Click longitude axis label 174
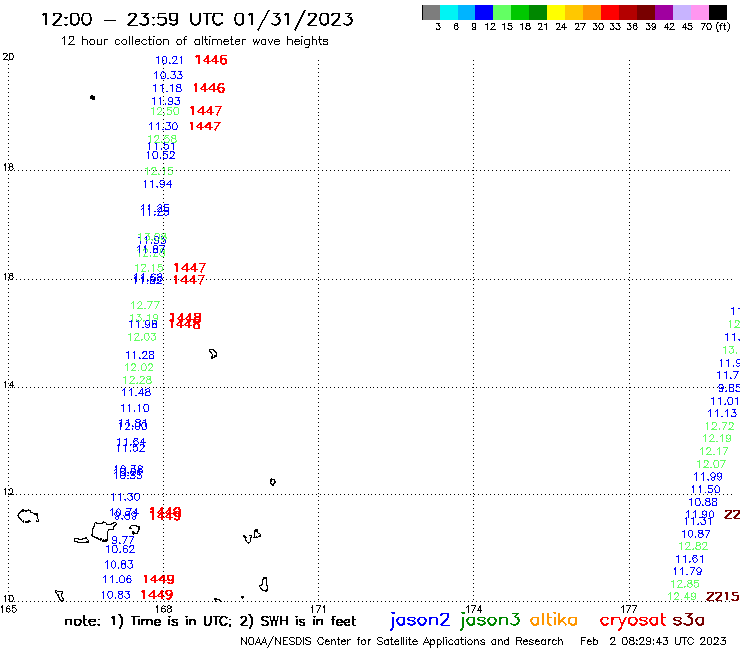 pyautogui.click(x=473, y=609)
